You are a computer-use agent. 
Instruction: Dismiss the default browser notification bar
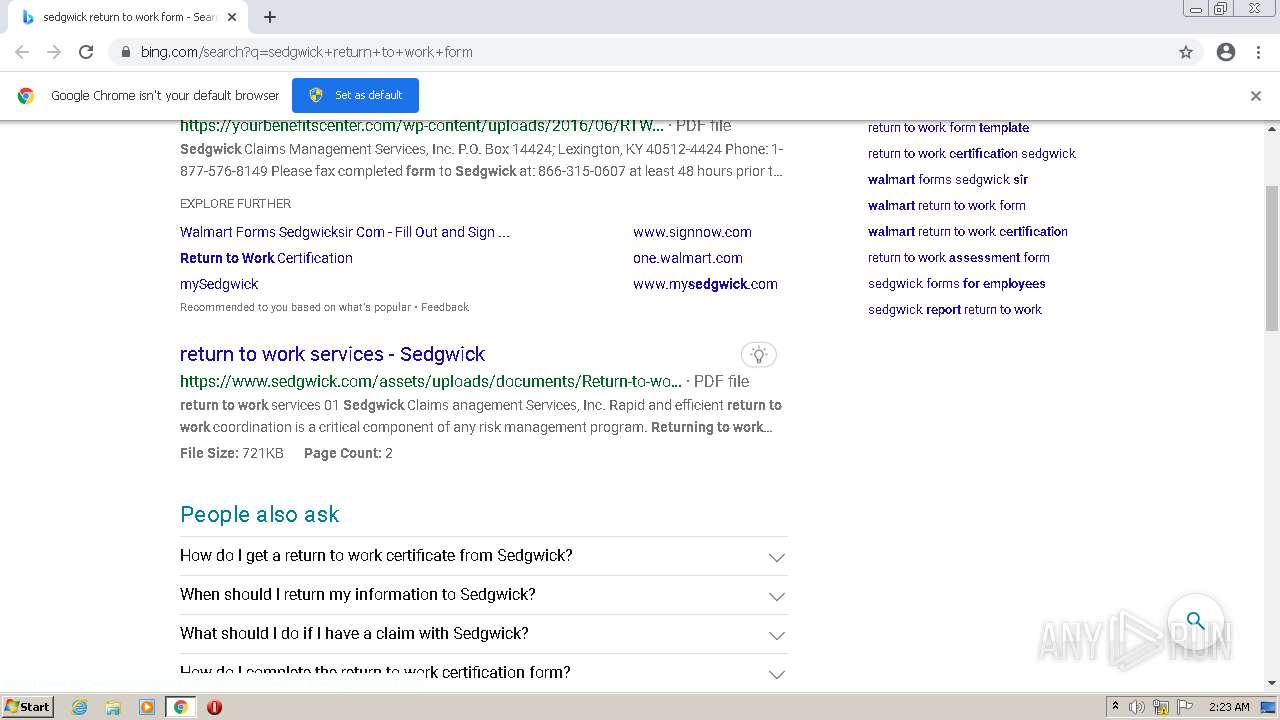(1256, 96)
